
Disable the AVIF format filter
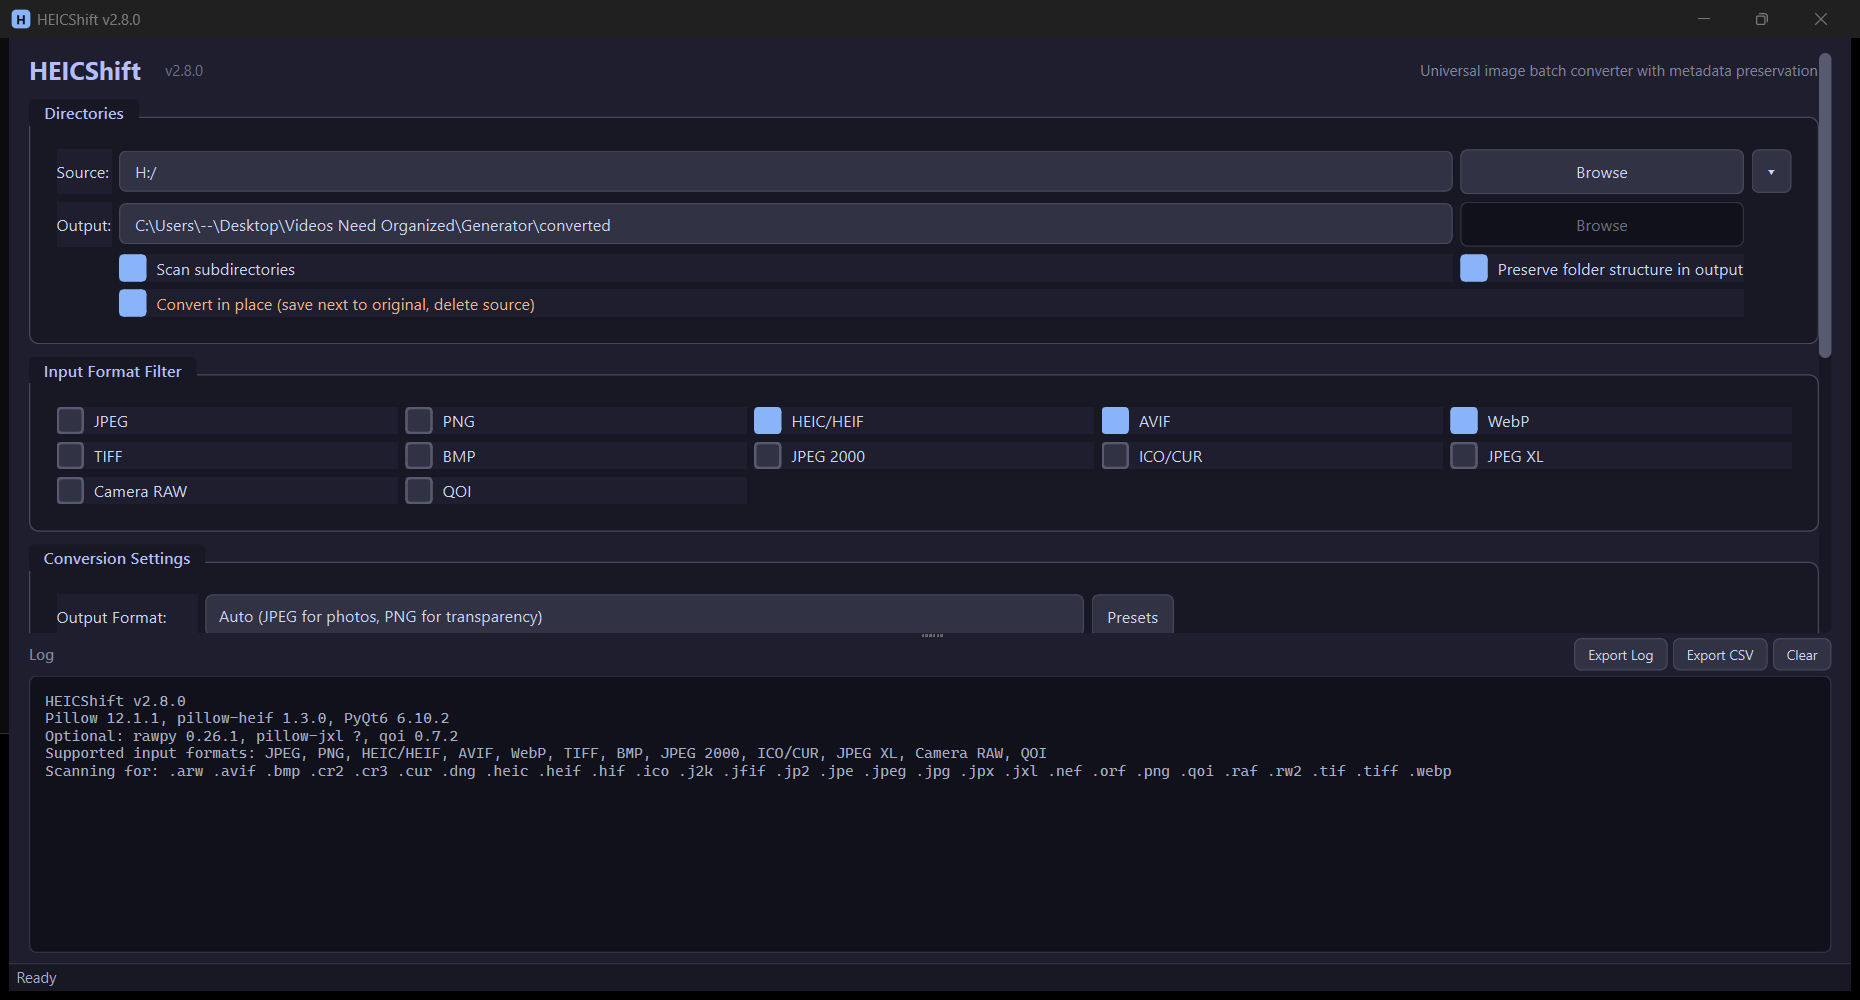coord(1114,420)
